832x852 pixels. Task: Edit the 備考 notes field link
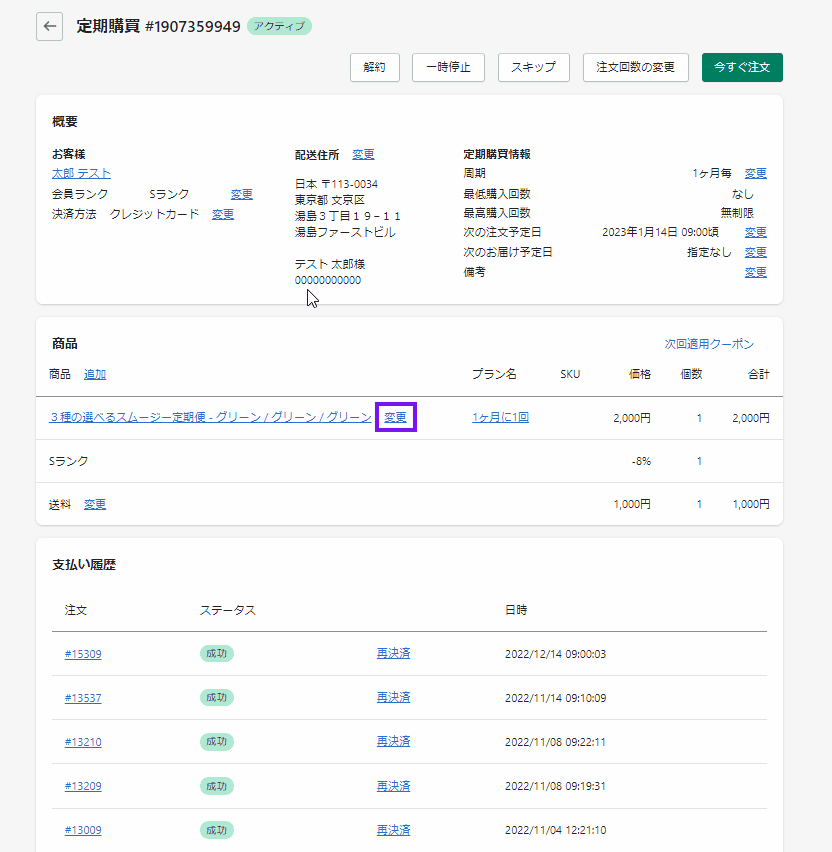tap(755, 272)
